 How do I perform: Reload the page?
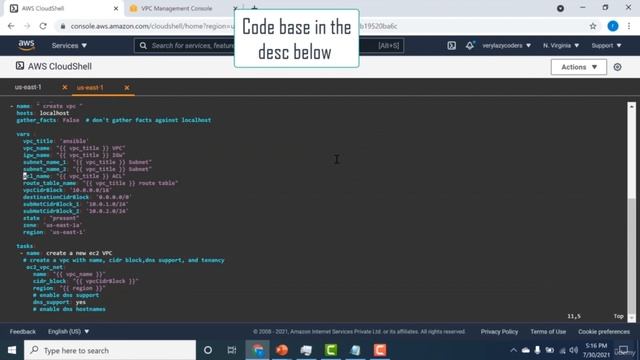coord(43,26)
